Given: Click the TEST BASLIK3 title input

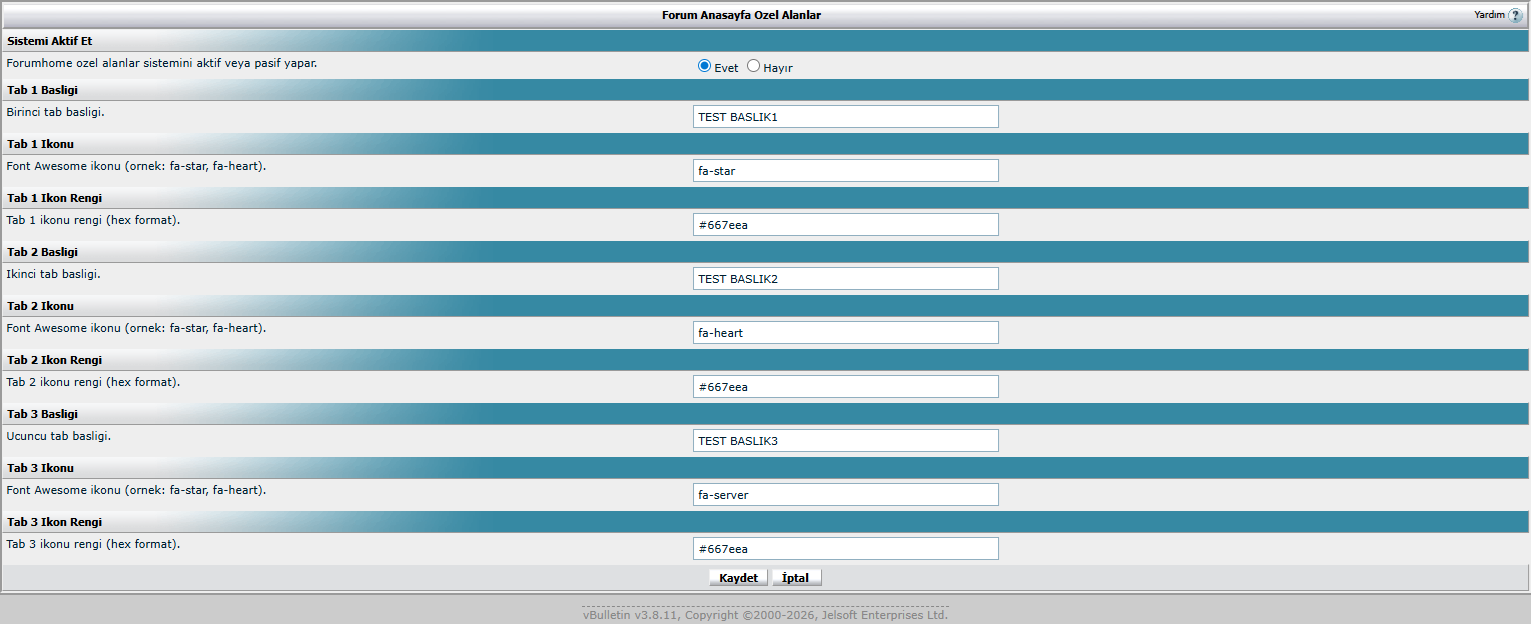Looking at the screenshot, I should coord(845,441).
